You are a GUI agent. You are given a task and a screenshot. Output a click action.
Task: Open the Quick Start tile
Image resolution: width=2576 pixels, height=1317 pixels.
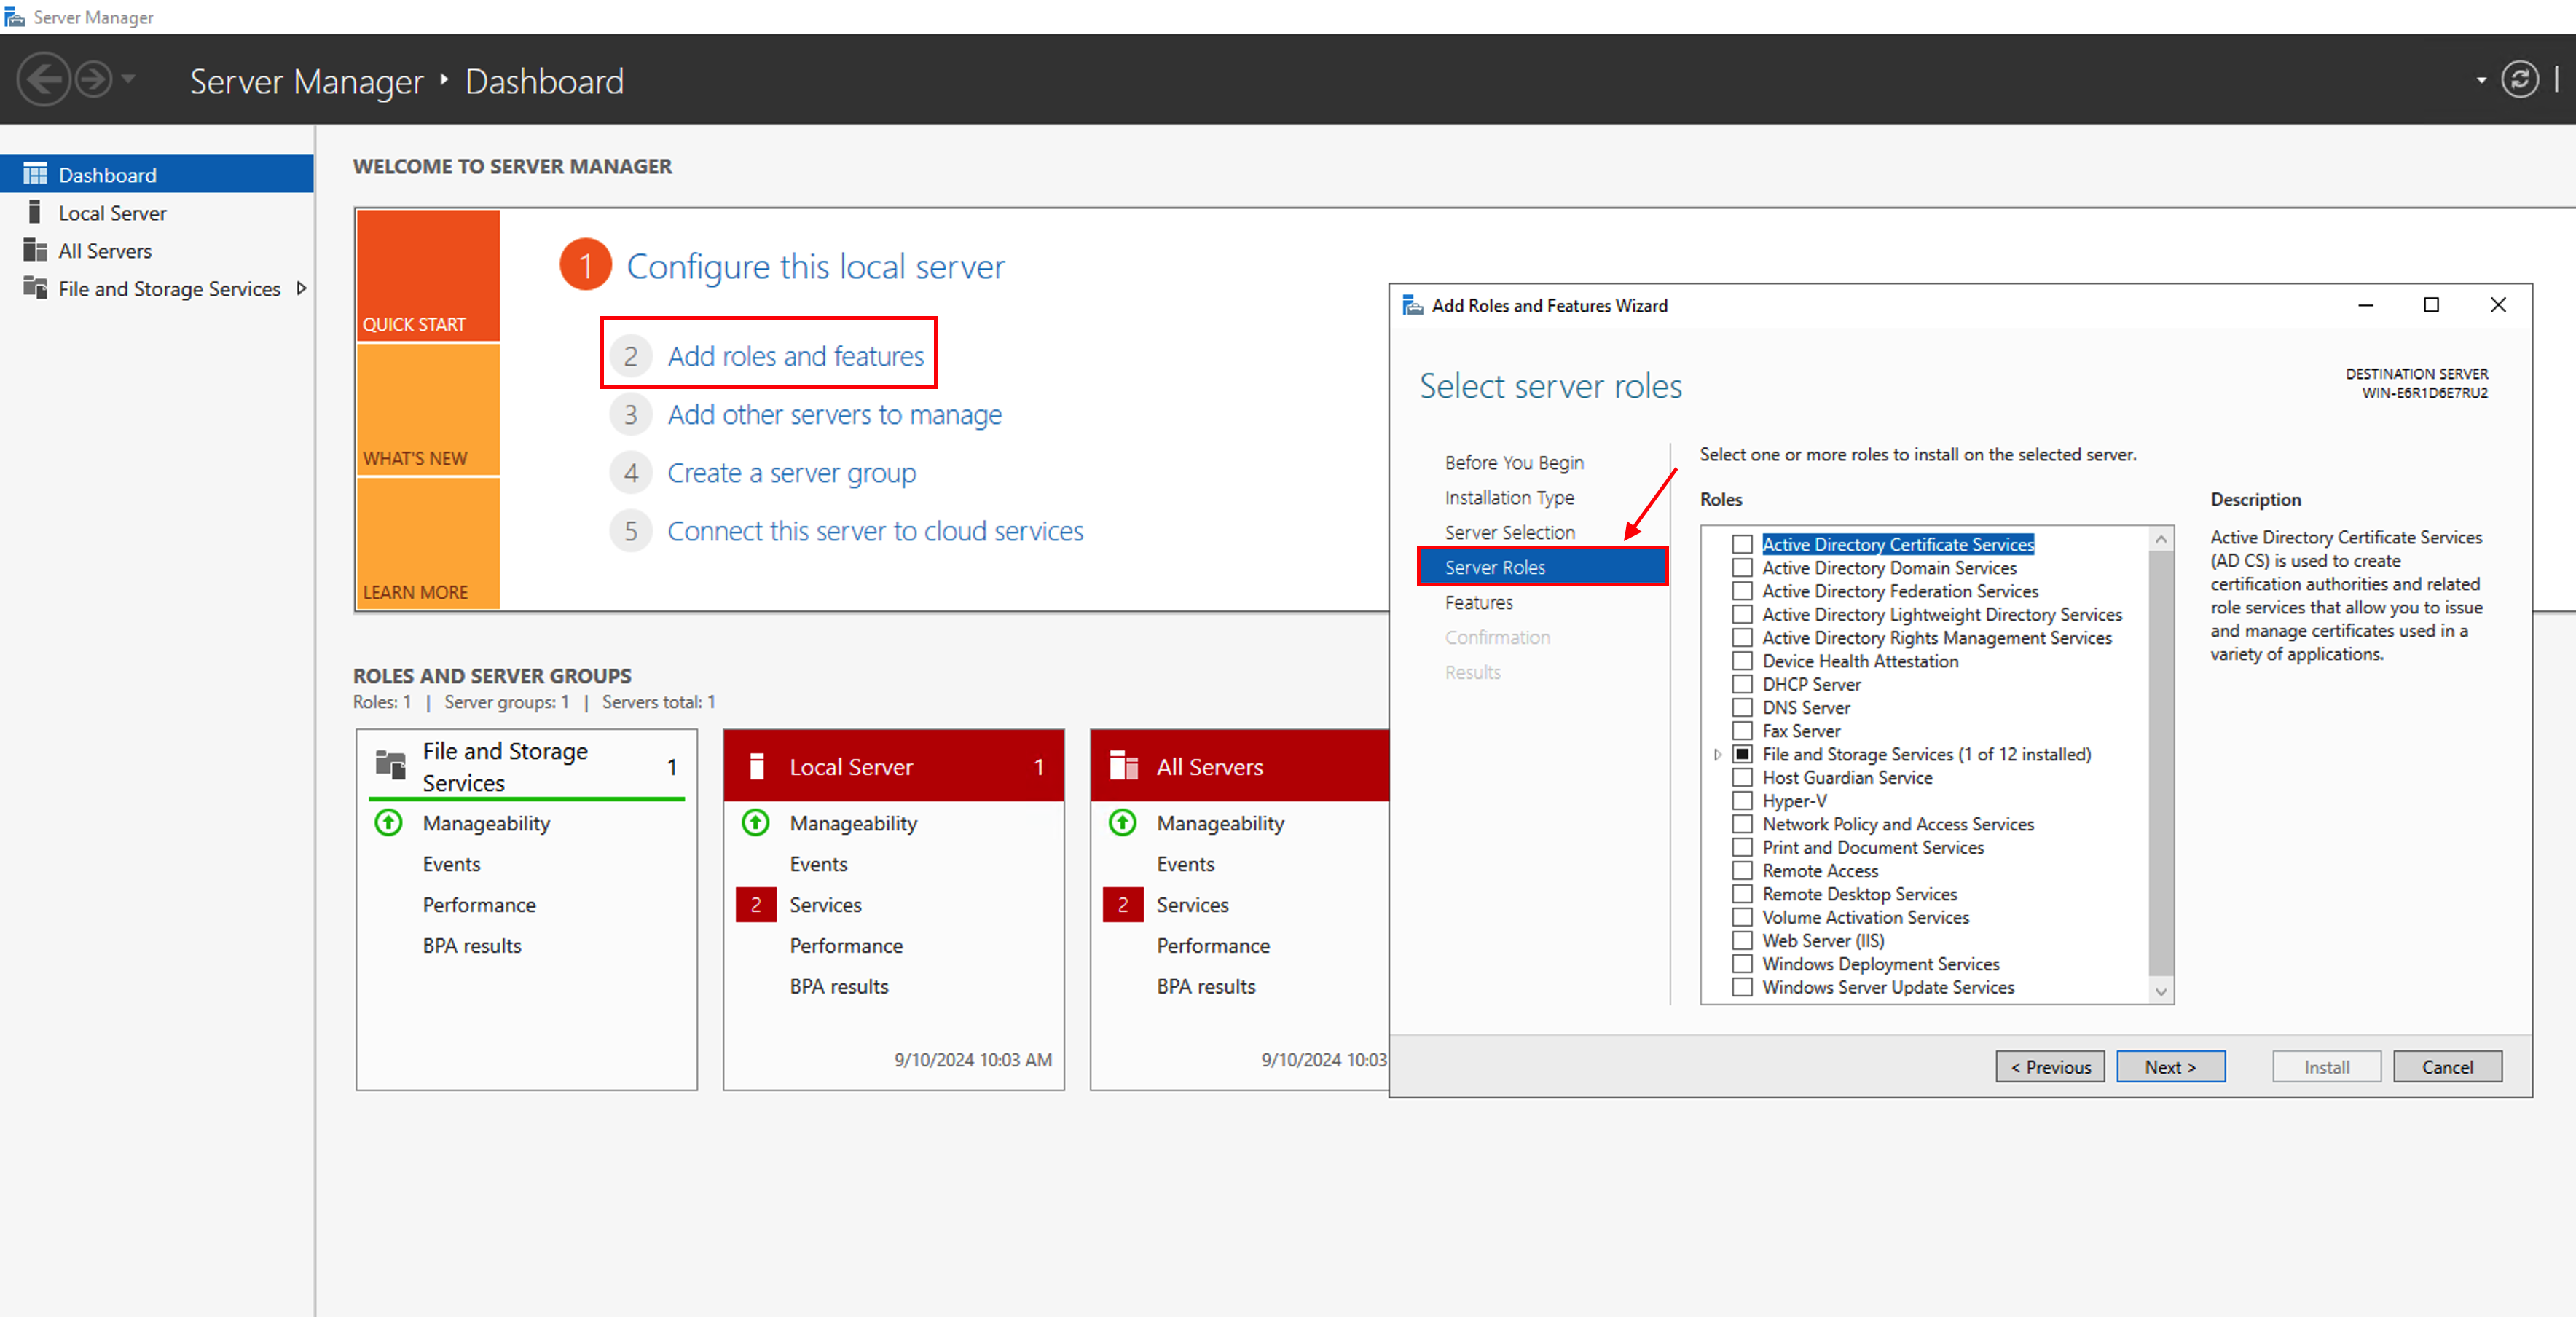(x=428, y=275)
